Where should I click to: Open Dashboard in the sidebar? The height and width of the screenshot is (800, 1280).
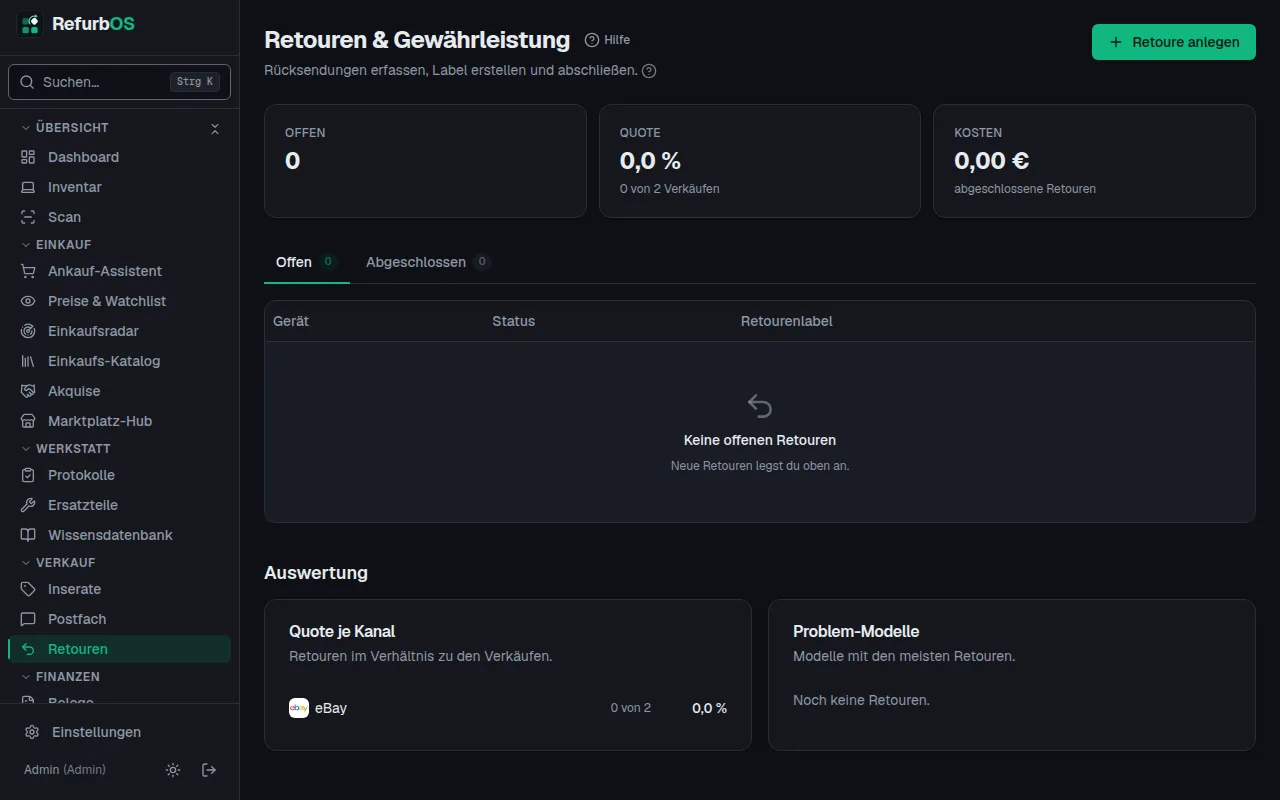[x=119, y=157]
